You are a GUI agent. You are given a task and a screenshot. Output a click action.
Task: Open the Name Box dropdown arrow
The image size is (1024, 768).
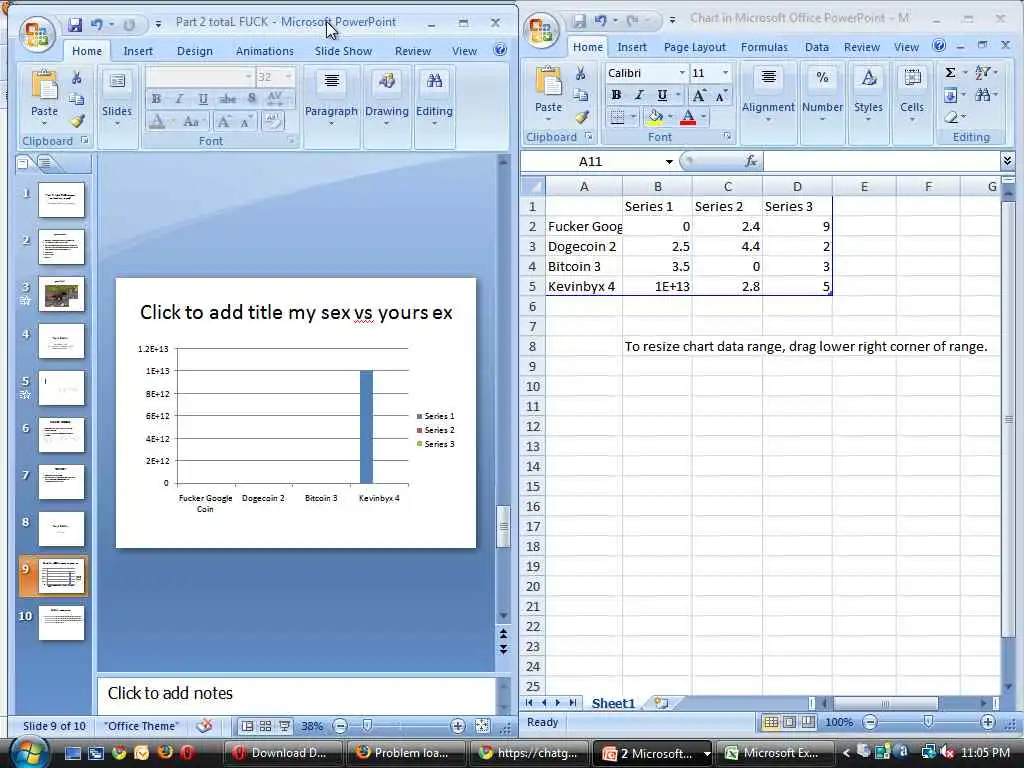[669, 161]
